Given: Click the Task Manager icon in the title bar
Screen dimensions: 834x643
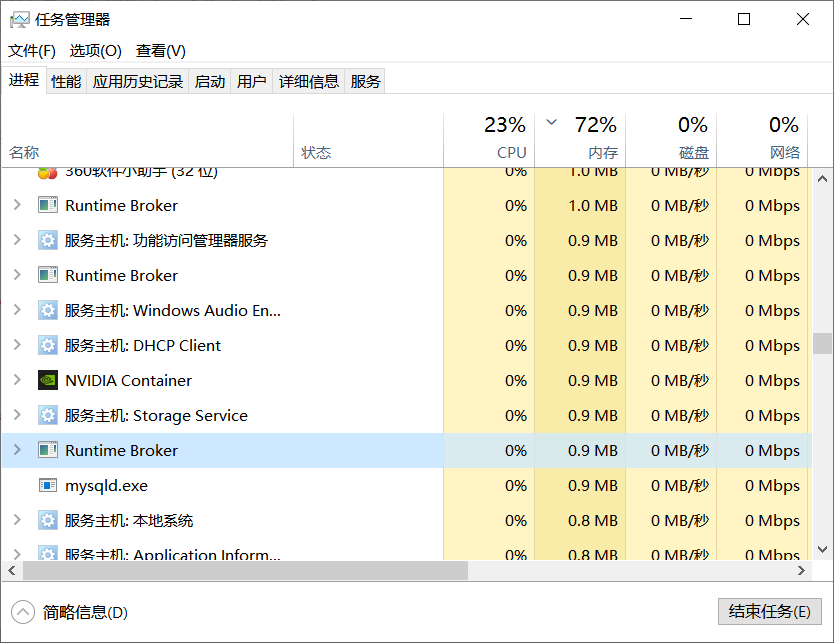Looking at the screenshot, I should [22, 18].
